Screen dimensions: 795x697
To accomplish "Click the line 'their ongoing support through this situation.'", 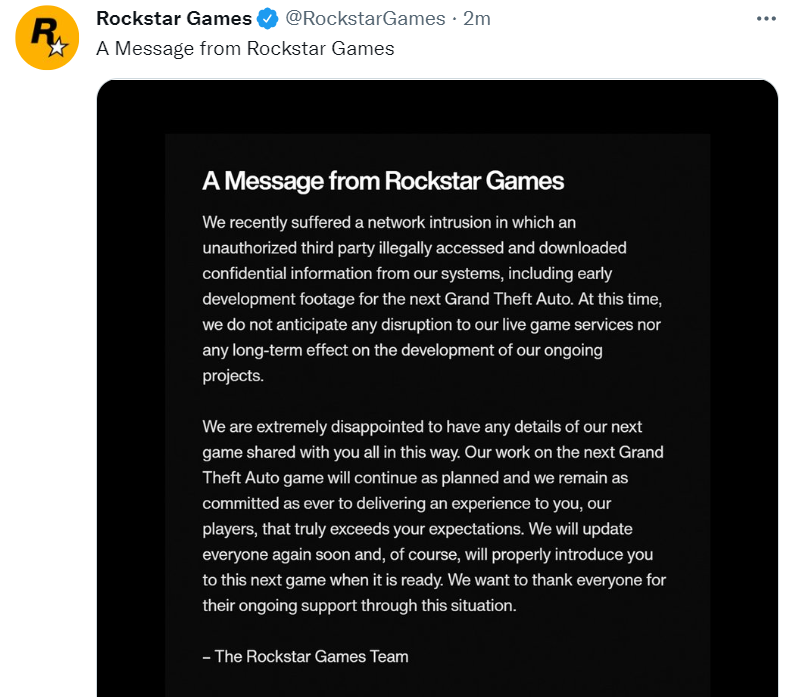I will (x=359, y=605).
